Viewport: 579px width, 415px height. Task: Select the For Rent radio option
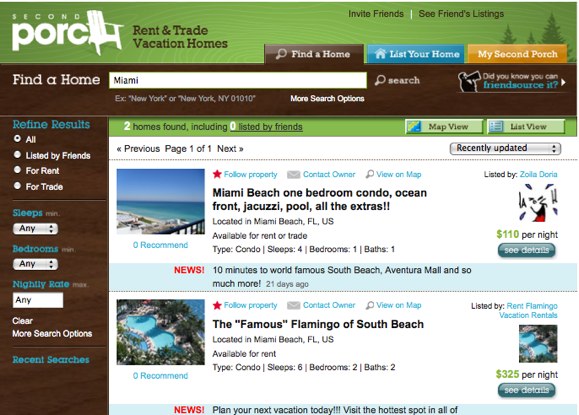[17, 170]
